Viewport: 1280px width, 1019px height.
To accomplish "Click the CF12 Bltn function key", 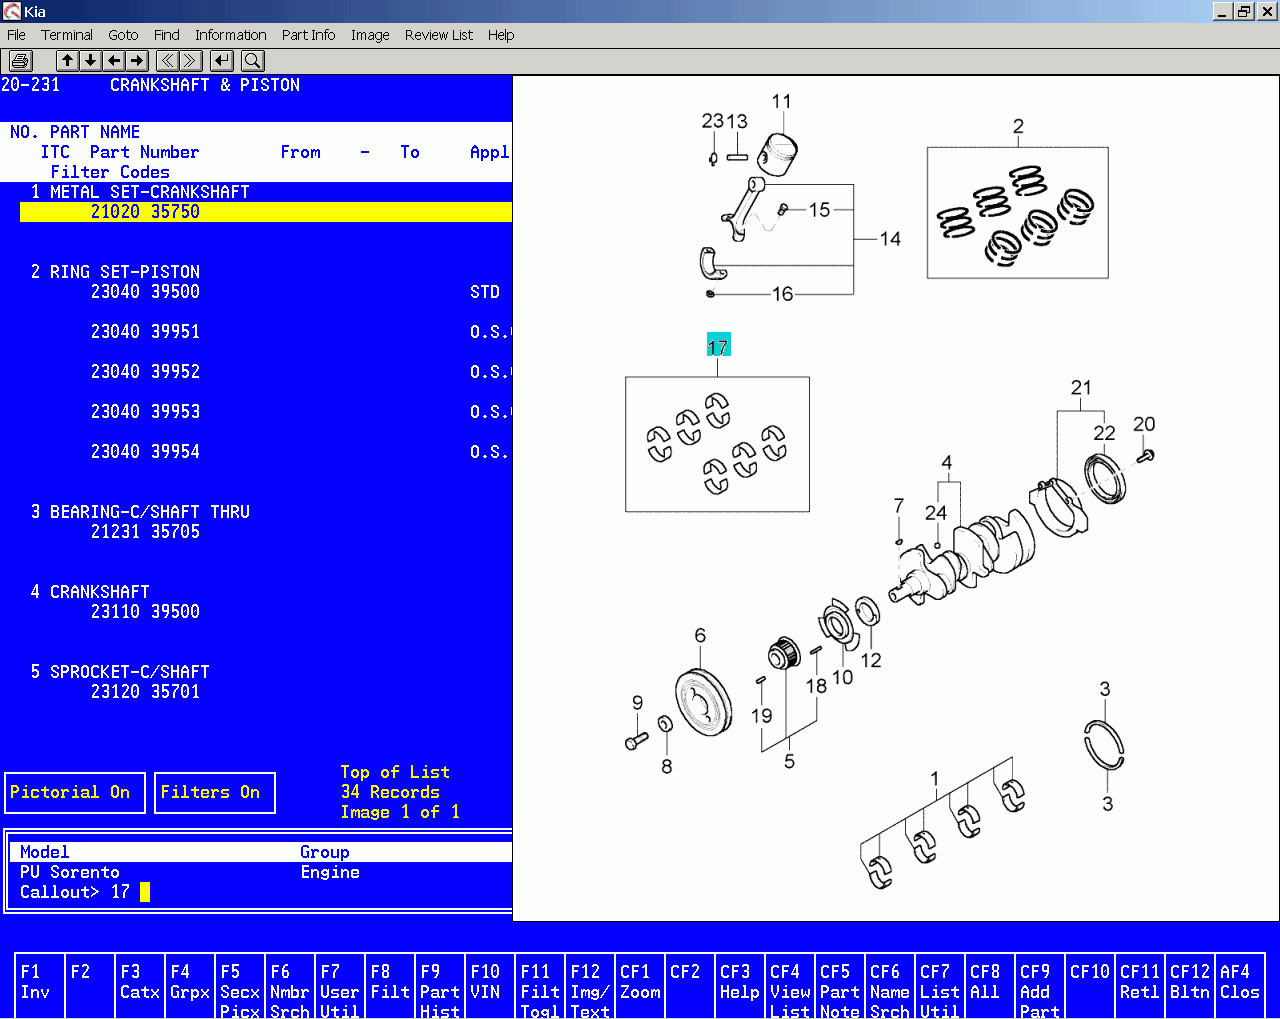I will click(x=1190, y=988).
